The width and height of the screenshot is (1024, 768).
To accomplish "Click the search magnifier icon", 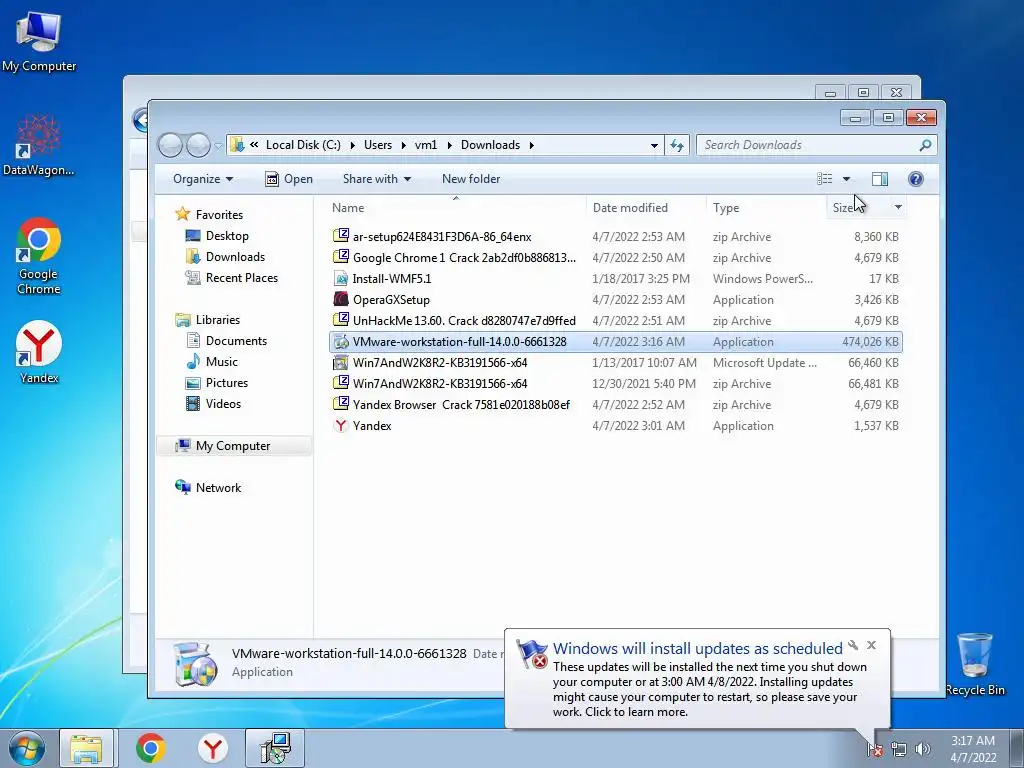I will 925,145.
